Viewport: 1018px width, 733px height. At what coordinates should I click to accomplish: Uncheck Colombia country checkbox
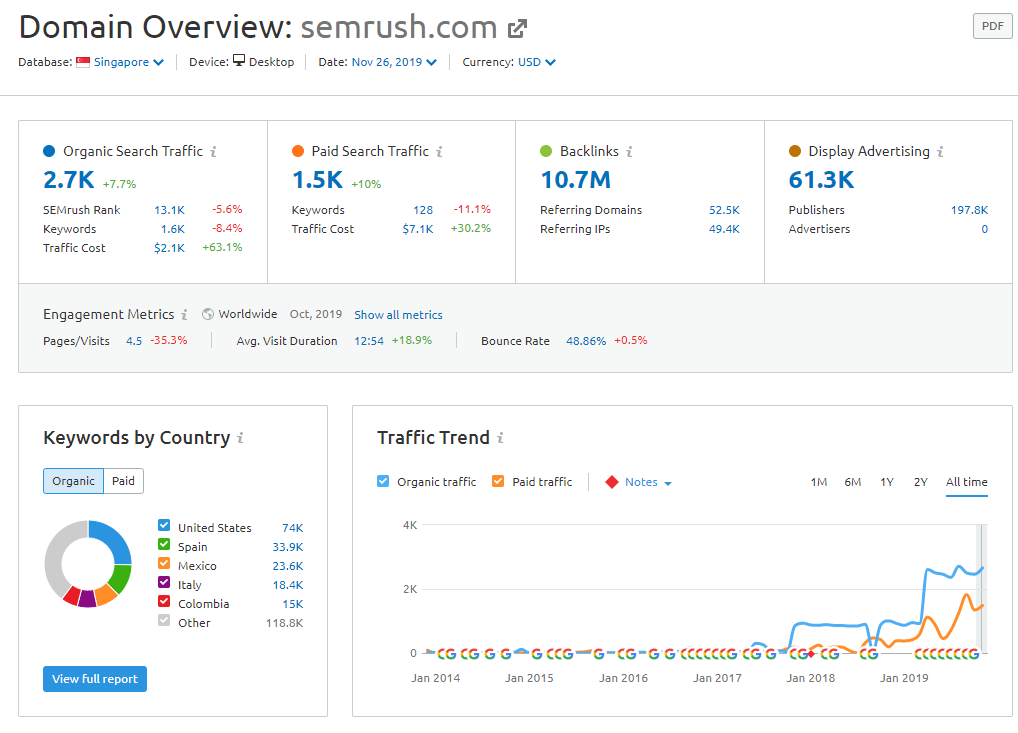tap(164, 601)
